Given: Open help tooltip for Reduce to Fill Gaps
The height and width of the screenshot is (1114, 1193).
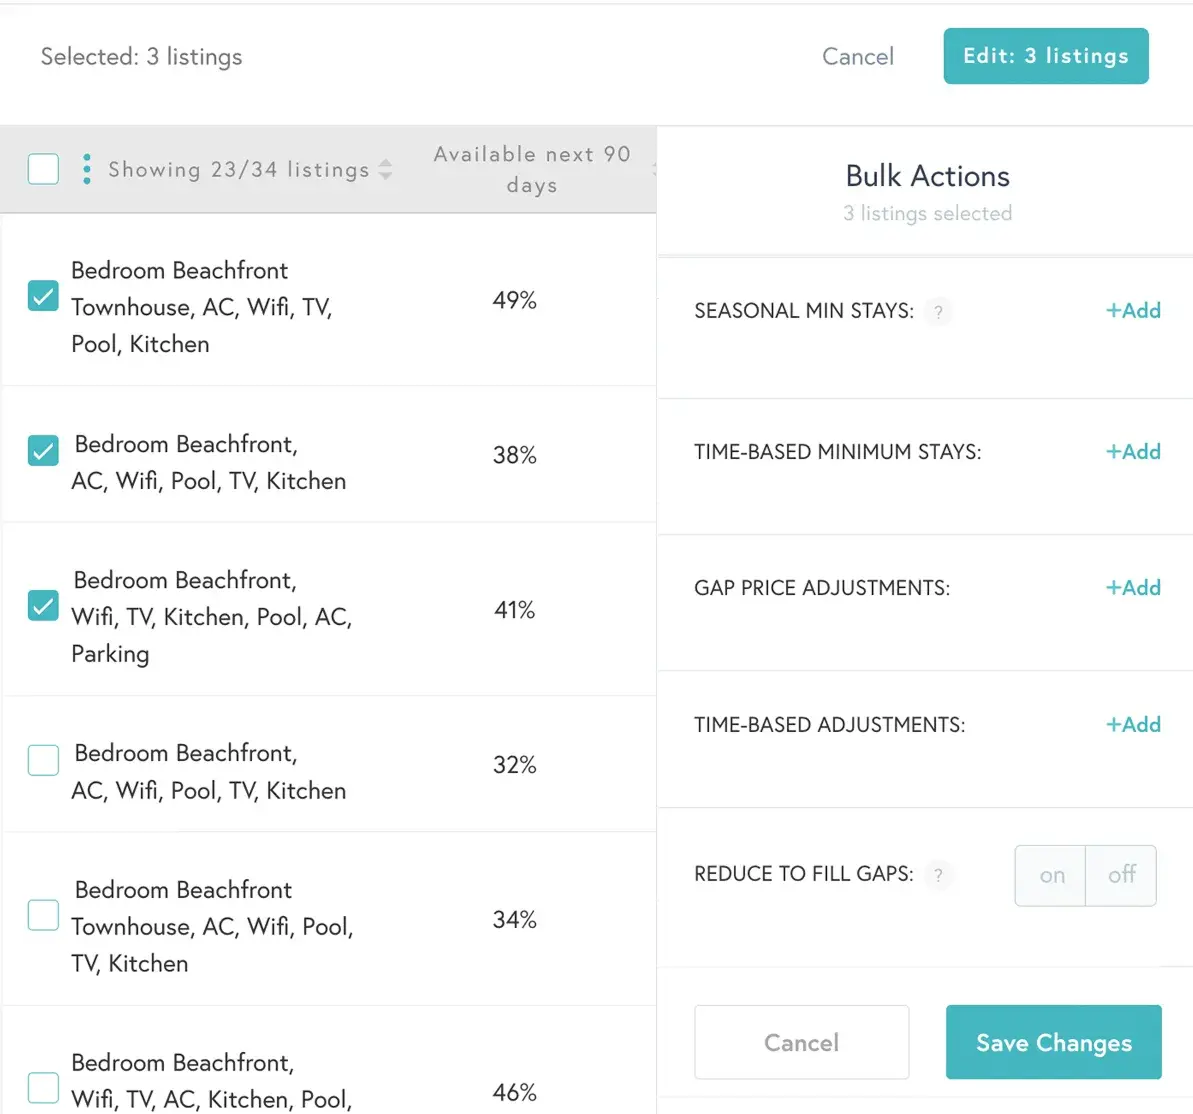Looking at the screenshot, I should pyautogui.click(x=938, y=875).
